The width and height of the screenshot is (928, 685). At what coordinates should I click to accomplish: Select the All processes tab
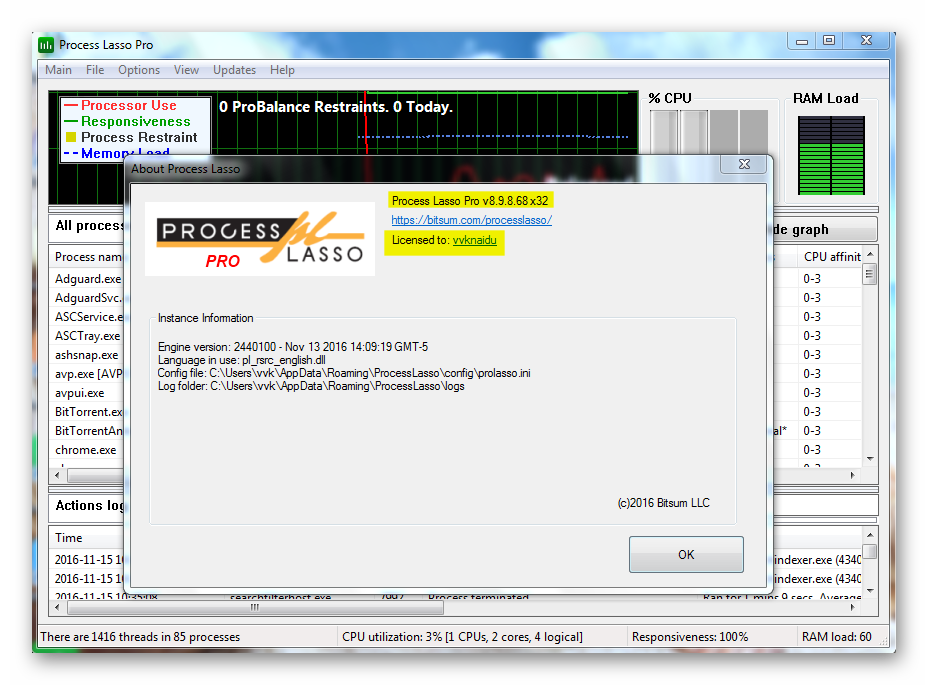coord(89,226)
